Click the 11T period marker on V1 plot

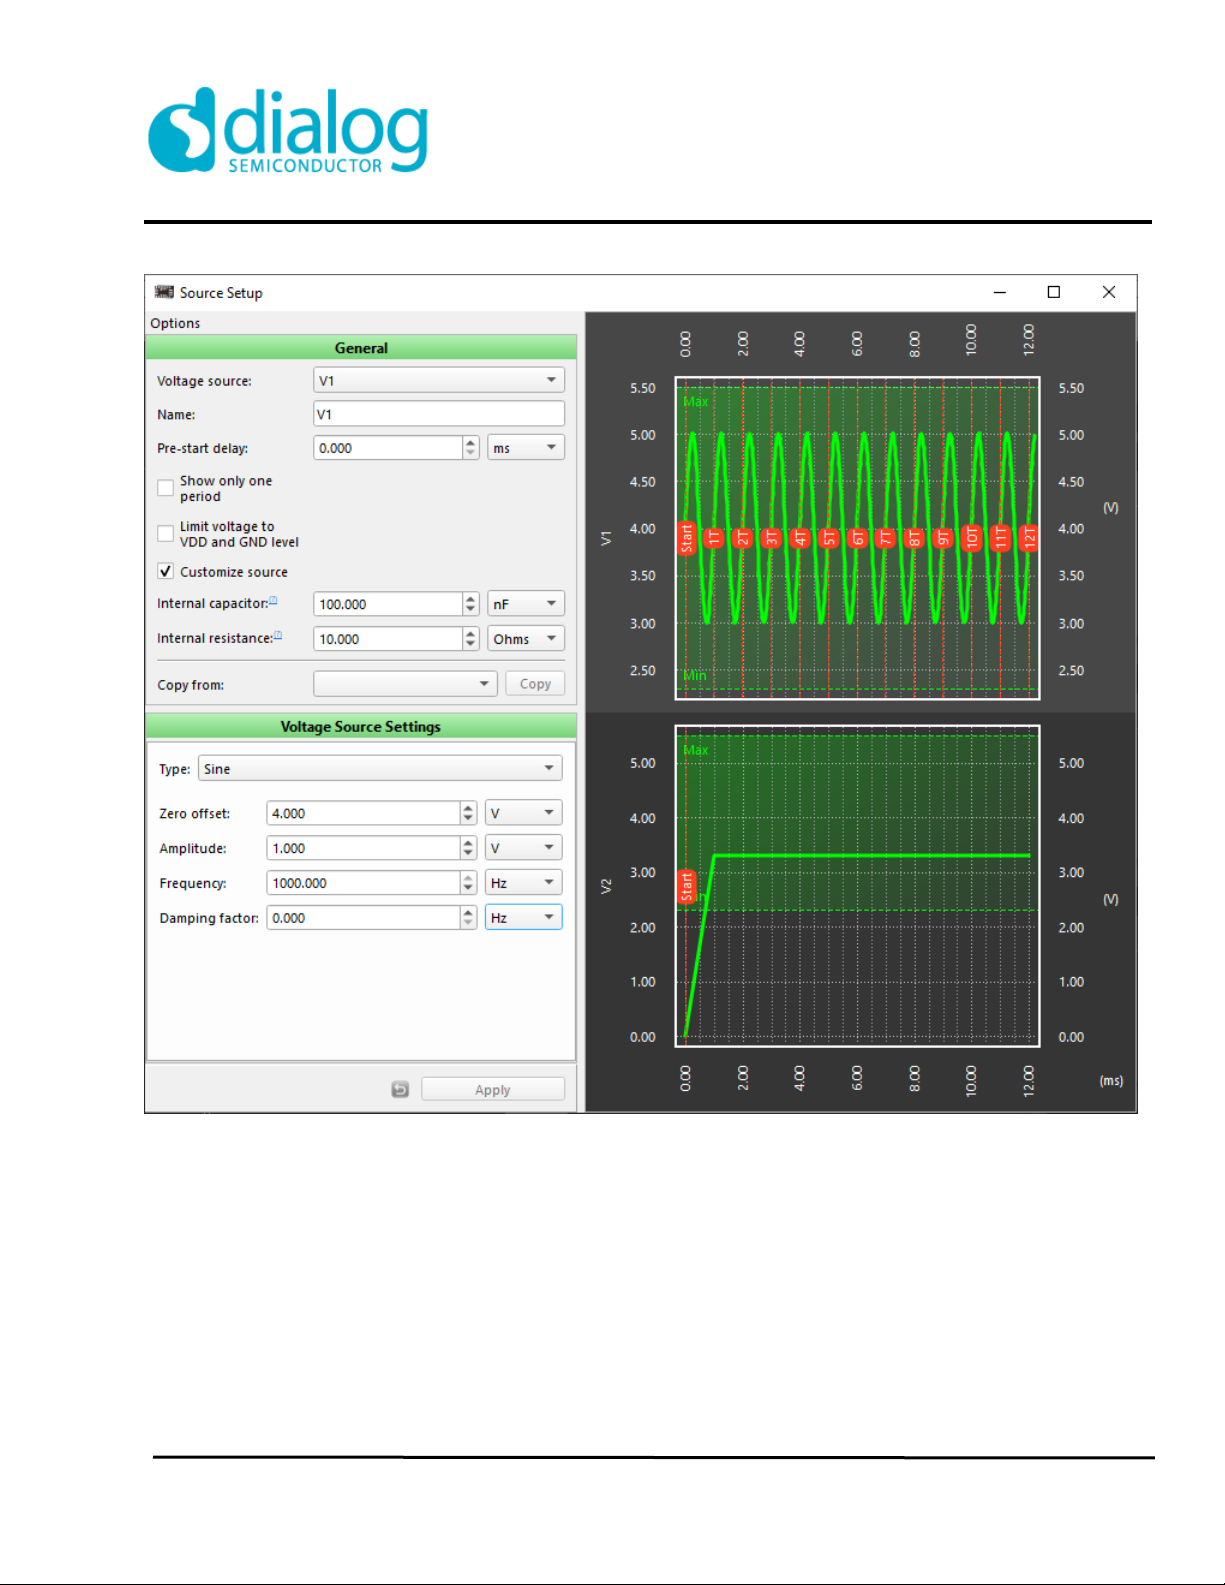coord(1000,538)
